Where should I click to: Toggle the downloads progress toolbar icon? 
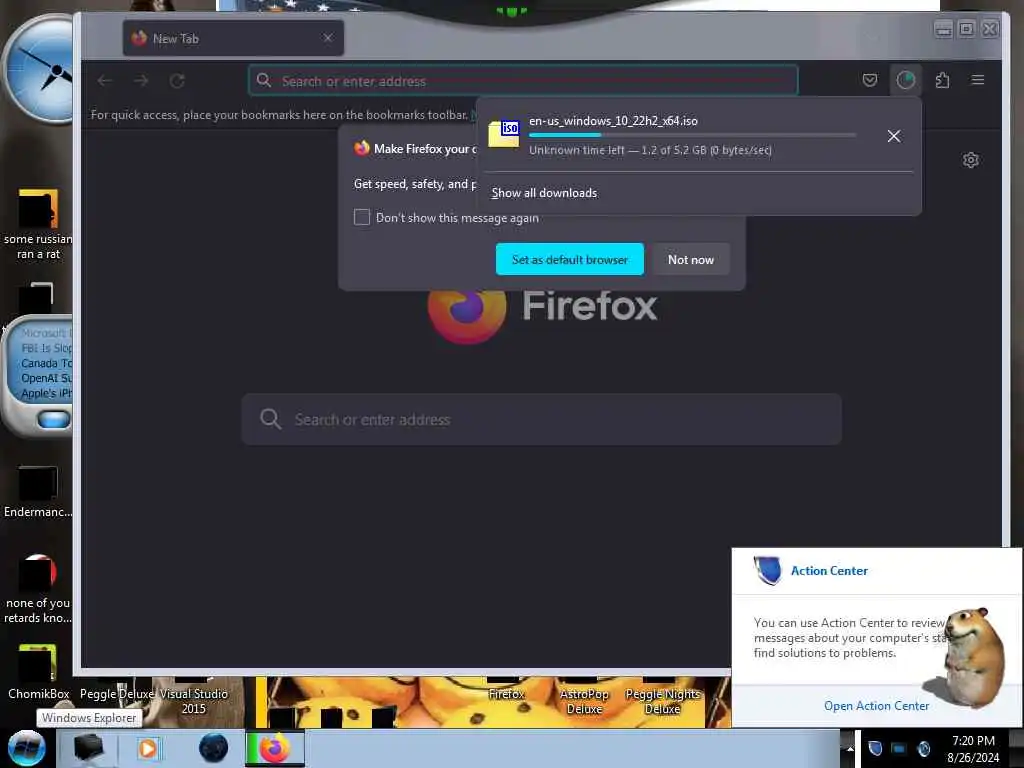point(906,80)
